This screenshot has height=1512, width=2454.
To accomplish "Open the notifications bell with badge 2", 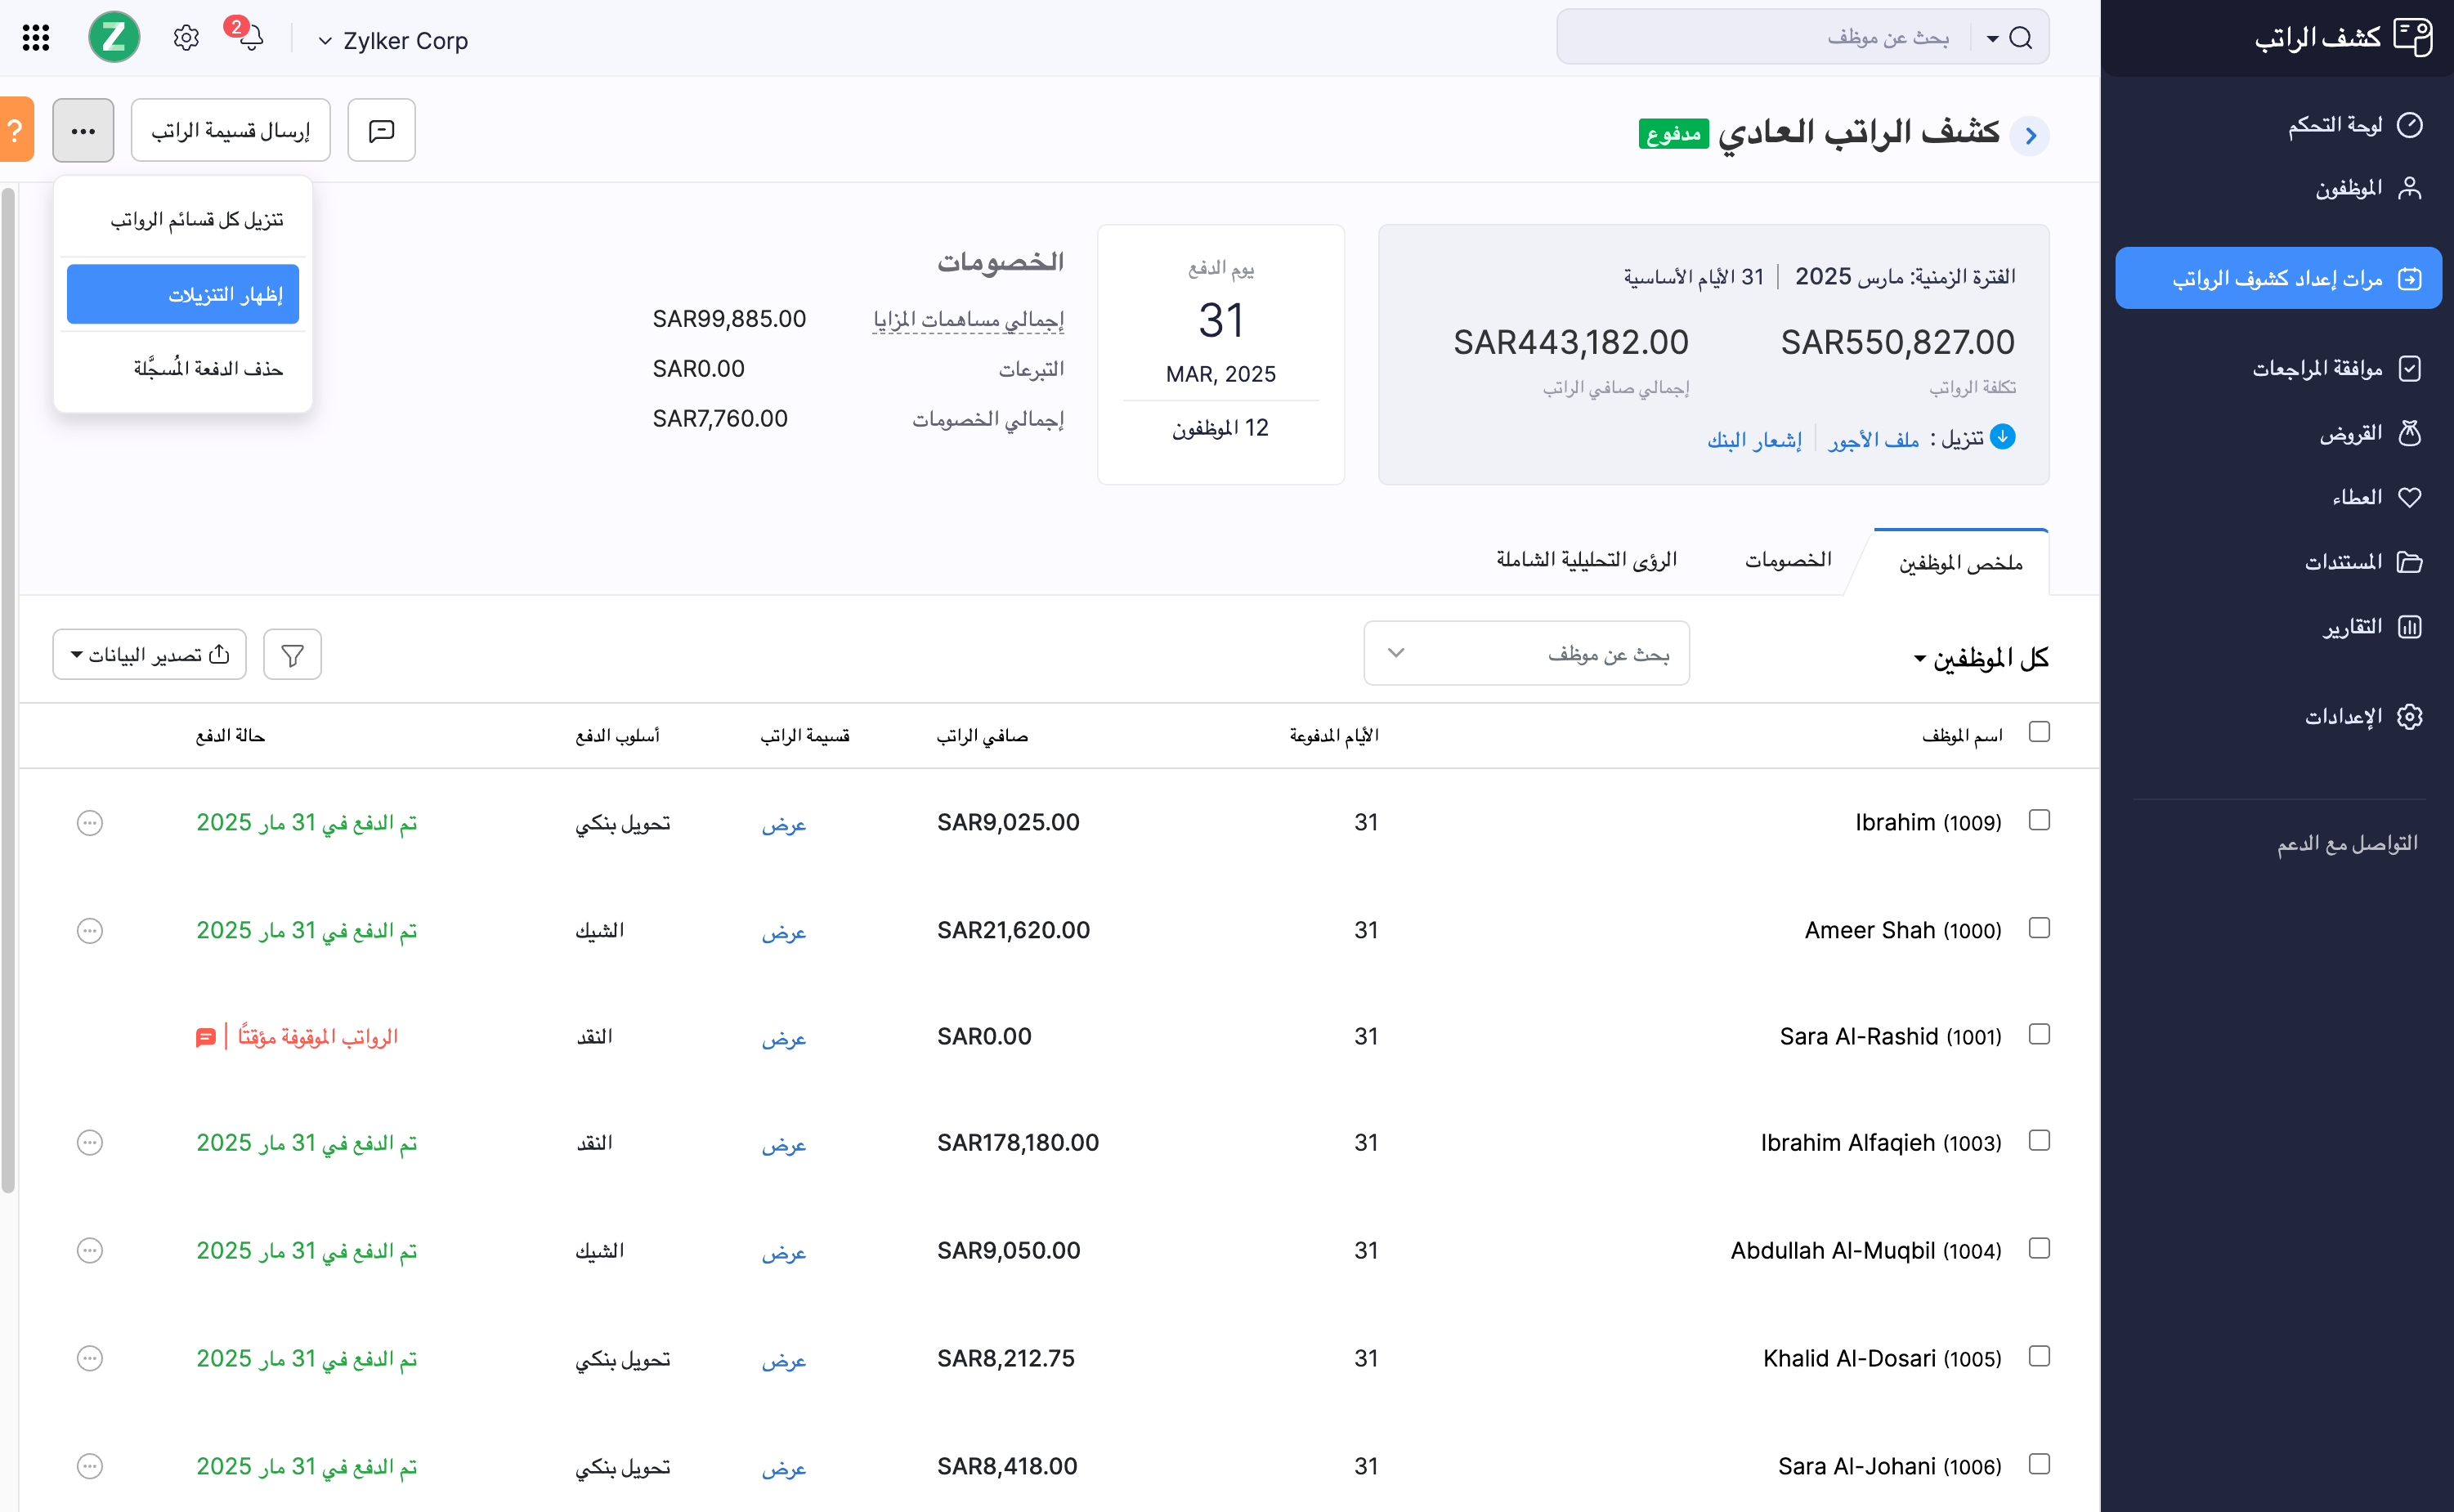I will pos(250,37).
